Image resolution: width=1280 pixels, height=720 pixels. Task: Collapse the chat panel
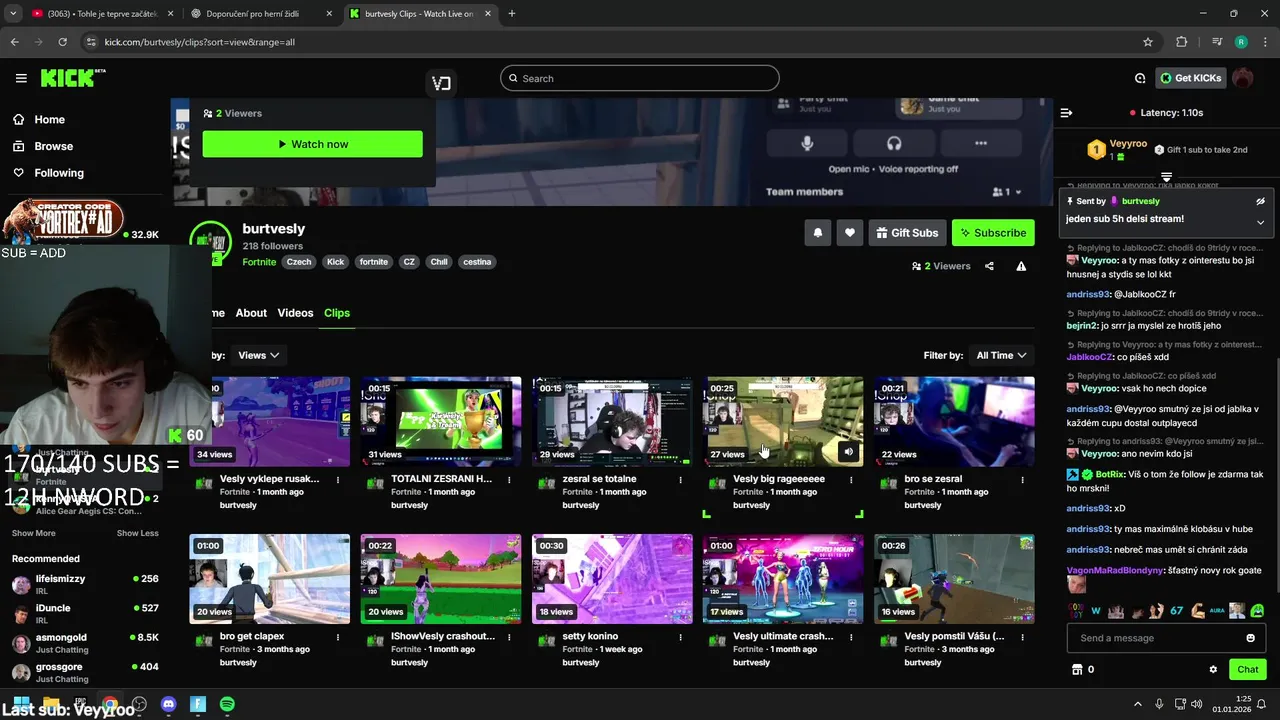tap(1066, 113)
